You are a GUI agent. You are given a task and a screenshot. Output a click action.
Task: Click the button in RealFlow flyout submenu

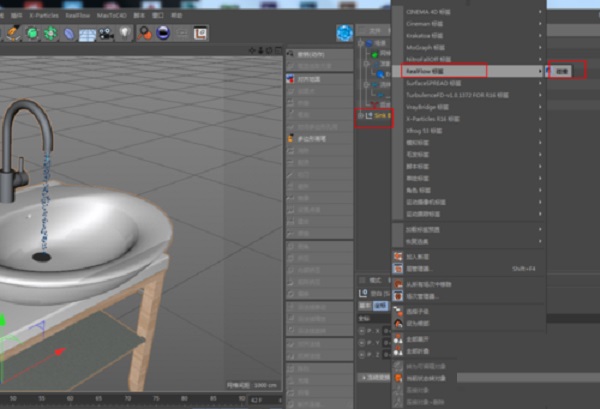(563, 72)
